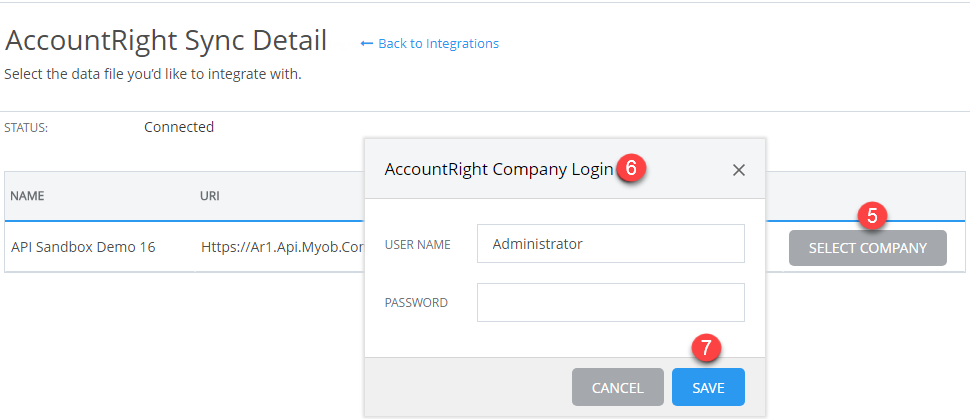The height and width of the screenshot is (419, 970).
Task: Click the Connected status value
Action: point(179,127)
